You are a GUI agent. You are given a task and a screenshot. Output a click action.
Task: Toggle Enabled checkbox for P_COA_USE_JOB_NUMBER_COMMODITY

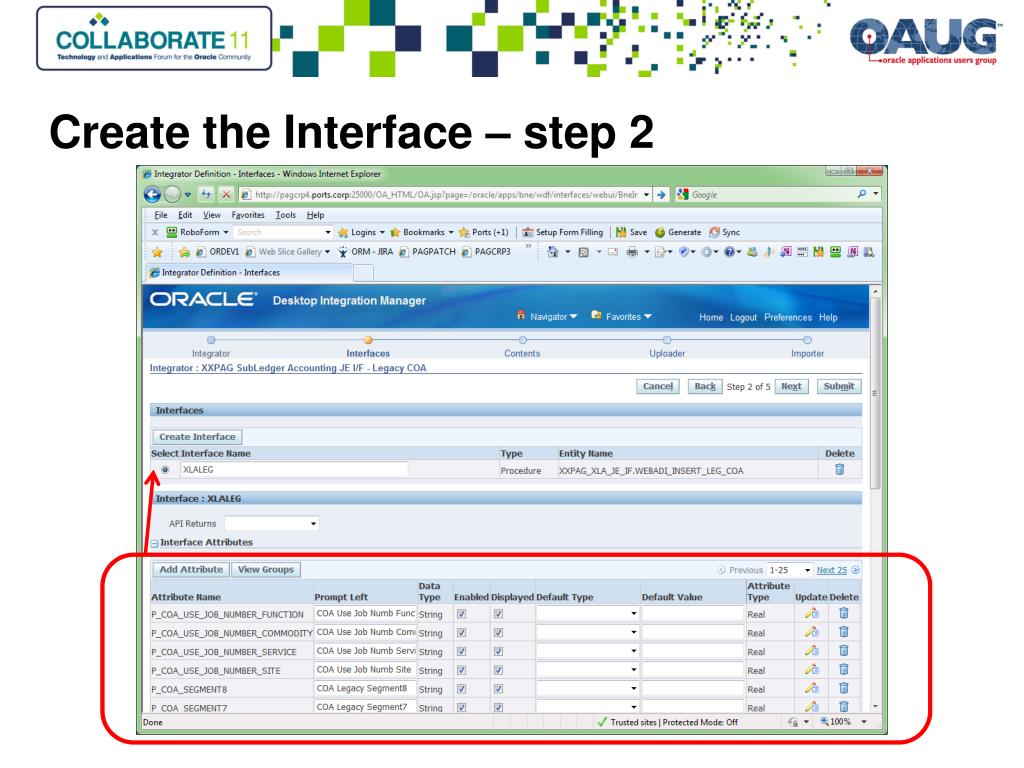click(462, 633)
